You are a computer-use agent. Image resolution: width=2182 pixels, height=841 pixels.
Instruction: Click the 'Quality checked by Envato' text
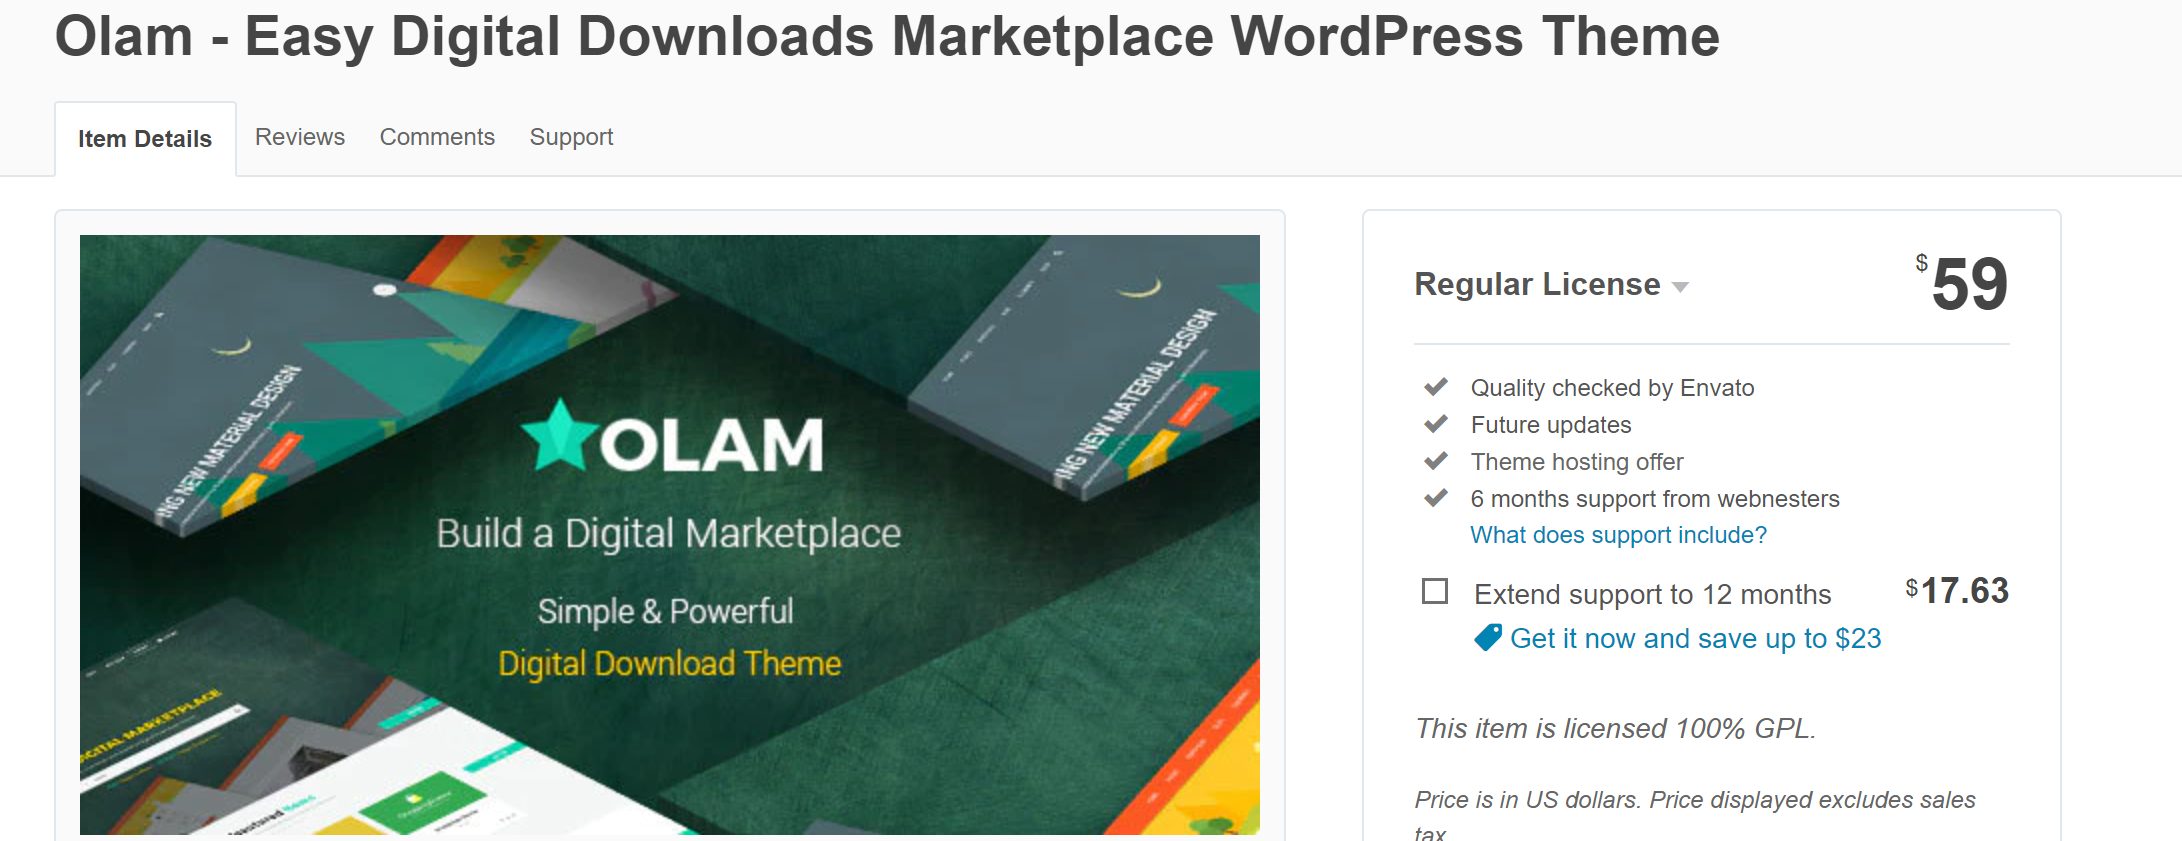(1612, 388)
